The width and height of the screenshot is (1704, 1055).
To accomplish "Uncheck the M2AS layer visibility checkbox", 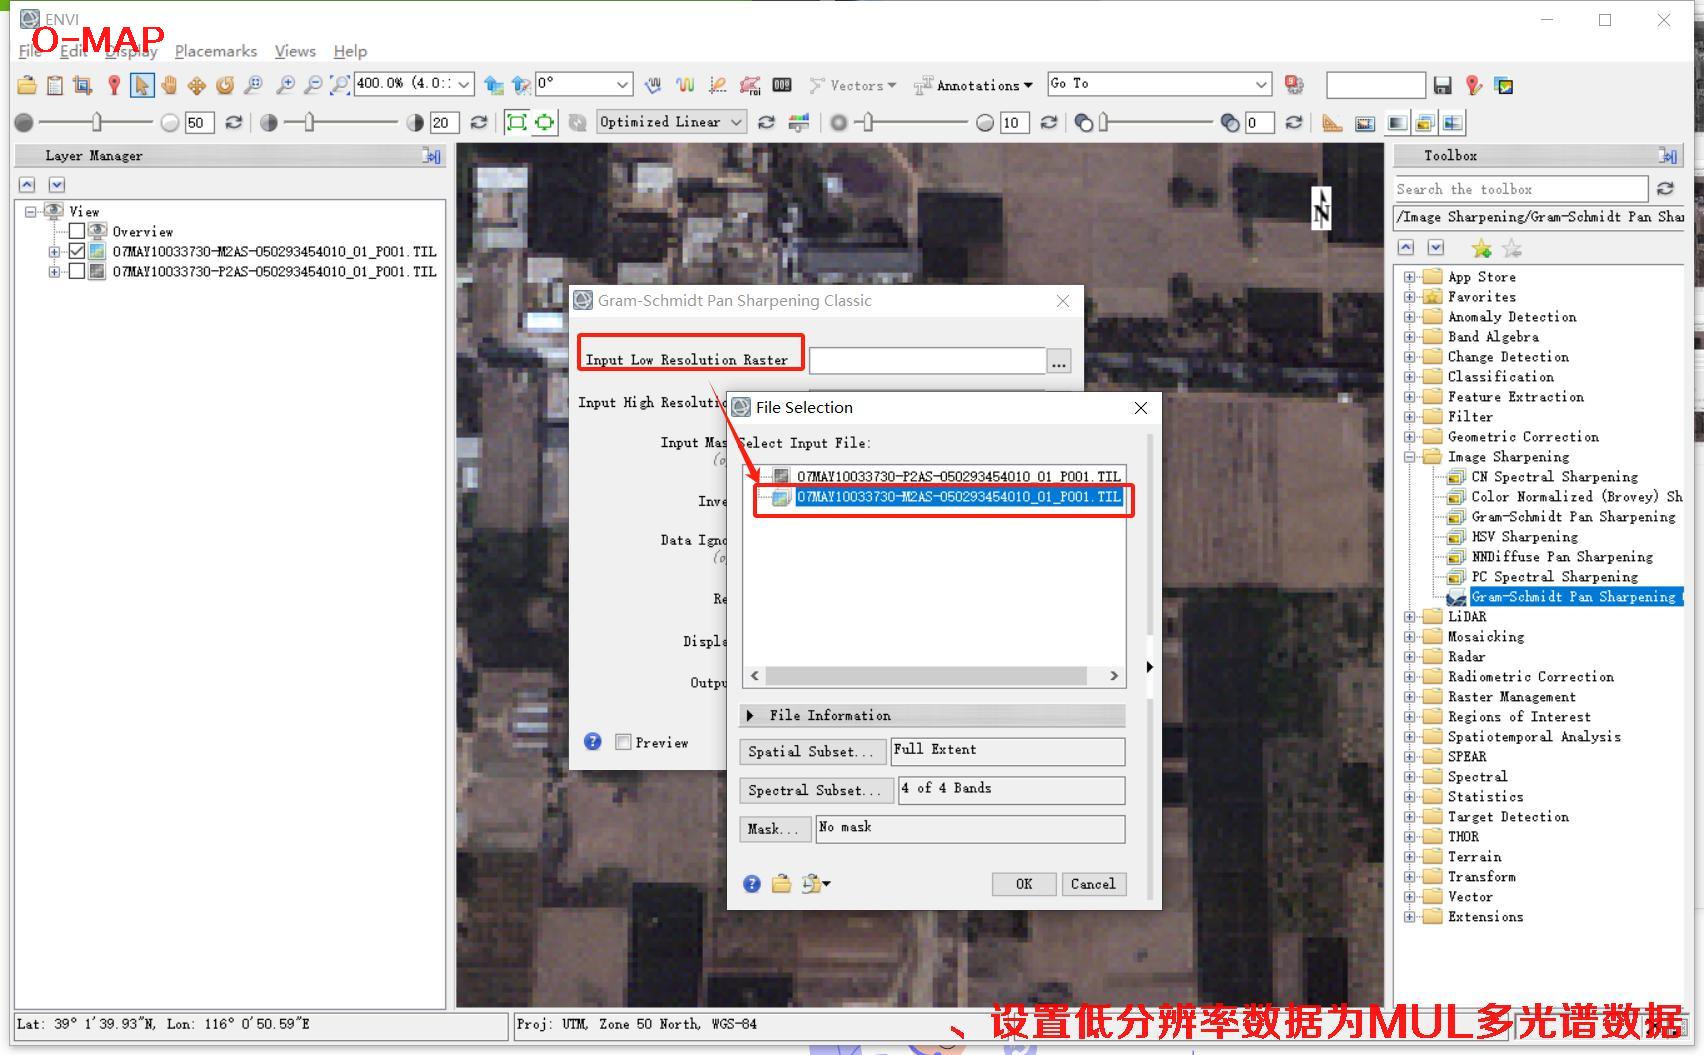I will (x=77, y=251).
